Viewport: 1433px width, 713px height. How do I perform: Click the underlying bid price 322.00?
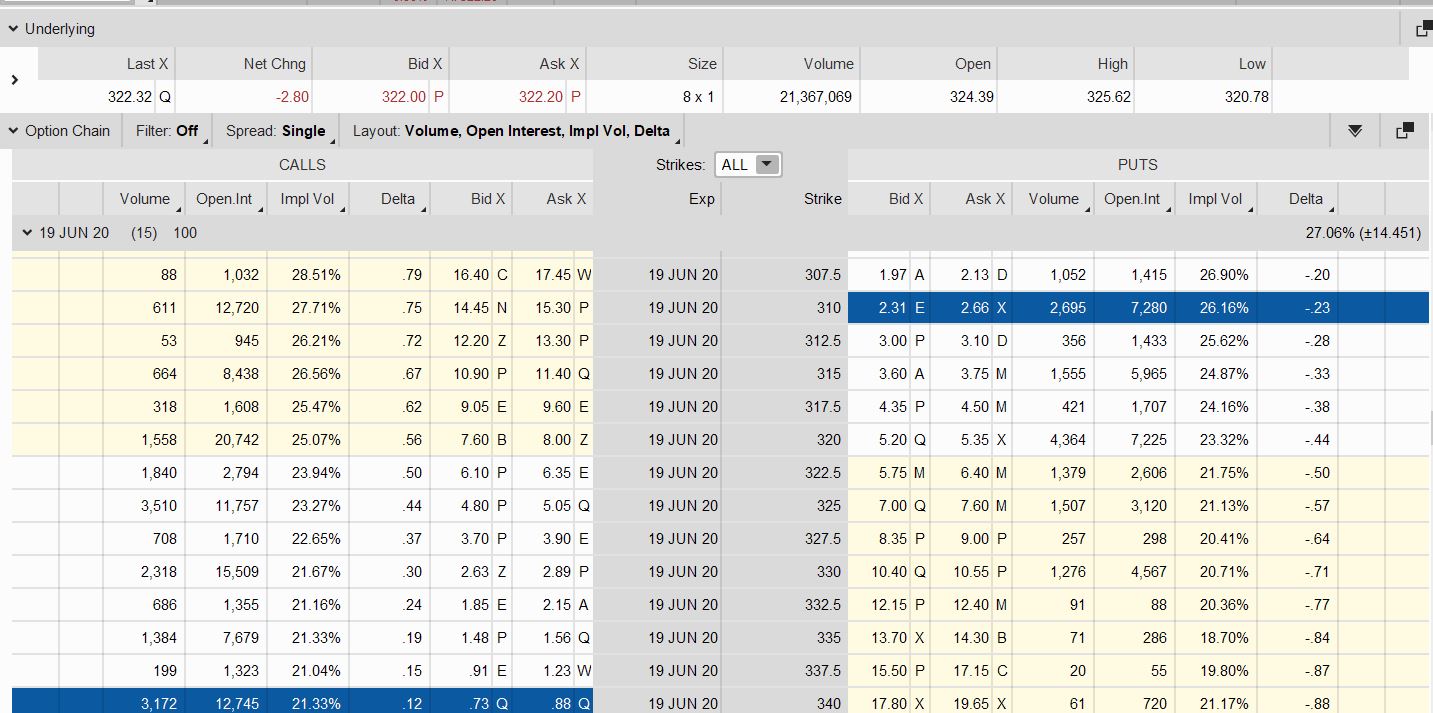[x=403, y=97]
